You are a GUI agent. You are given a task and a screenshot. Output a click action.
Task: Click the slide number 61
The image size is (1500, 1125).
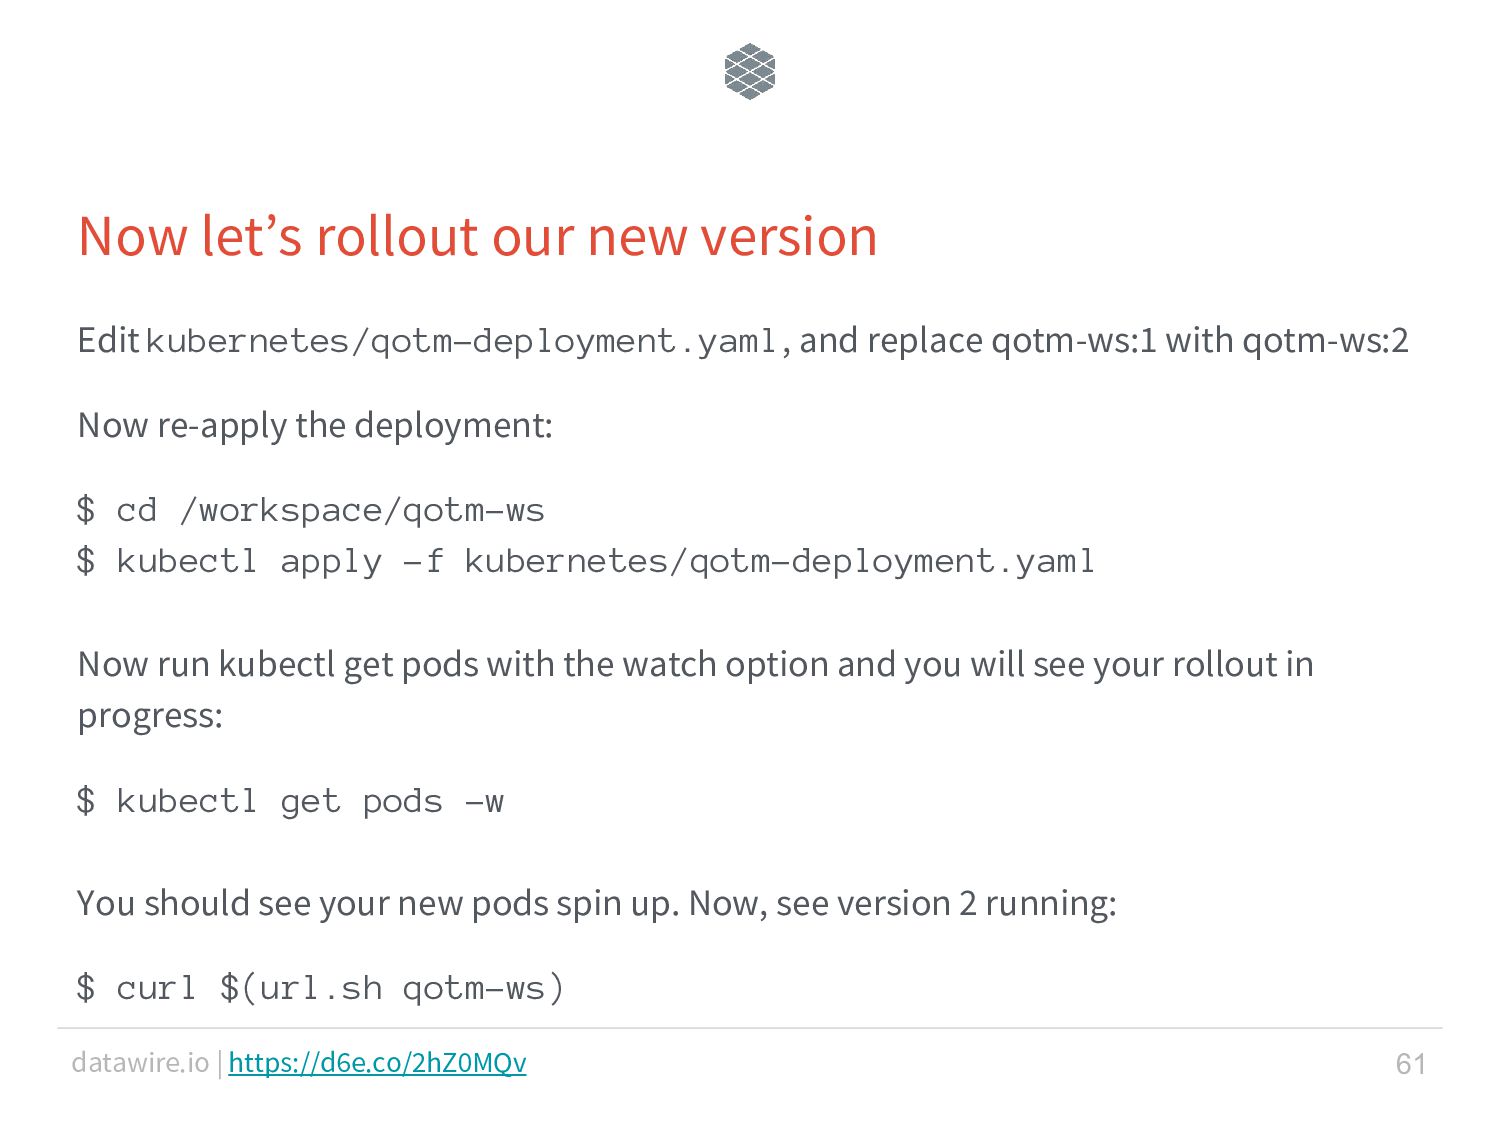tap(1411, 1064)
